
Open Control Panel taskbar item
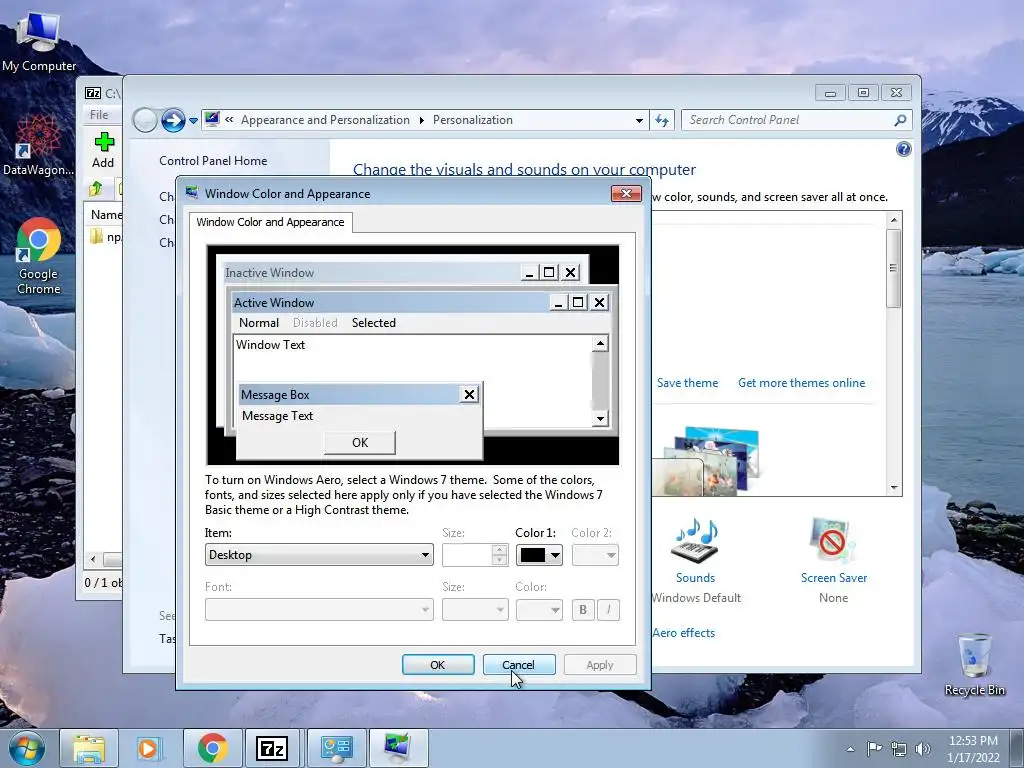click(x=335, y=748)
